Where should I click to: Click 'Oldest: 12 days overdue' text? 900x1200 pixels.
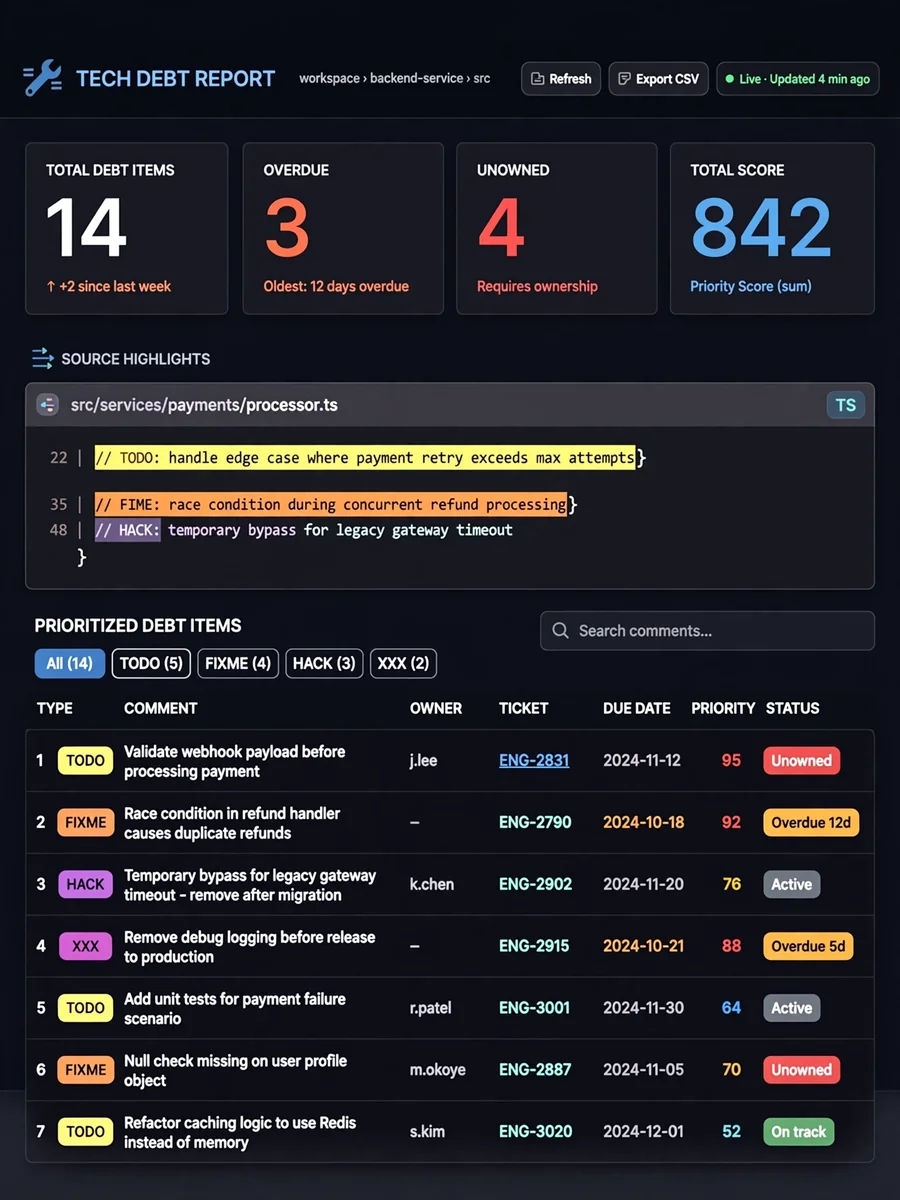[336, 286]
